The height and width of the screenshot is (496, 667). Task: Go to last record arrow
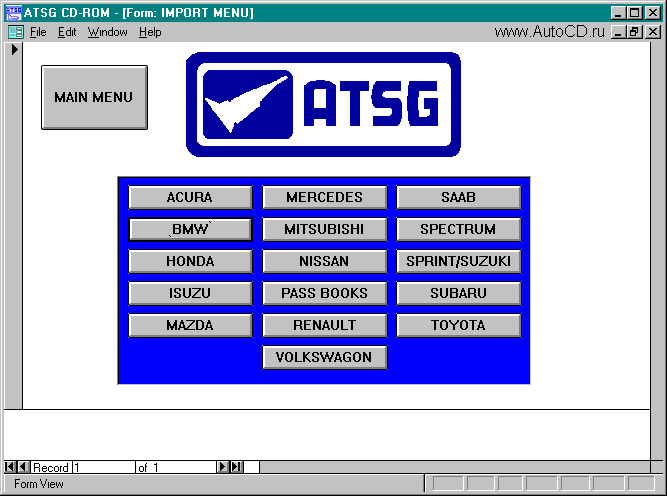pyautogui.click(x=237, y=467)
